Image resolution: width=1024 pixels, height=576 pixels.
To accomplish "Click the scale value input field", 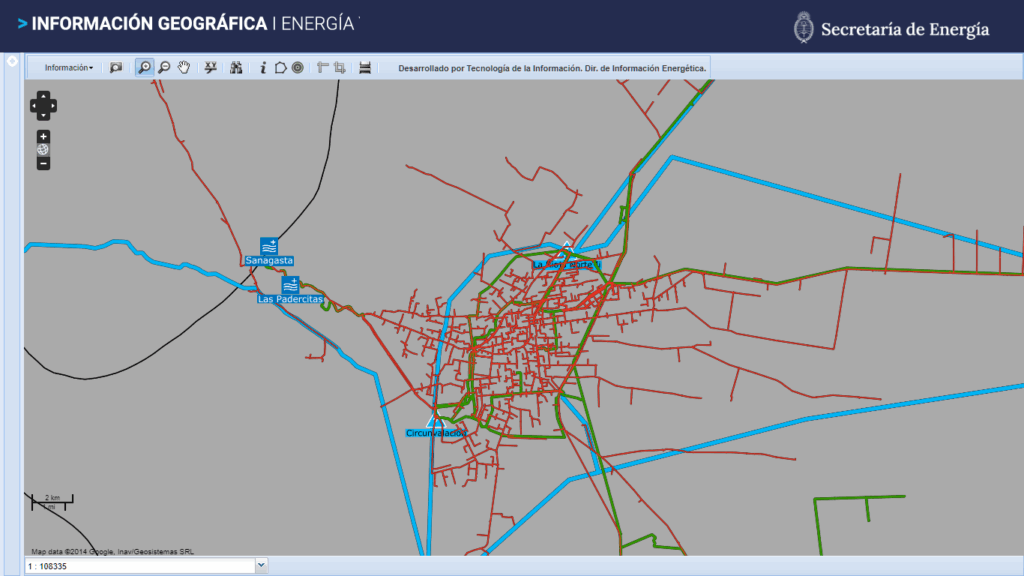I will coord(139,566).
